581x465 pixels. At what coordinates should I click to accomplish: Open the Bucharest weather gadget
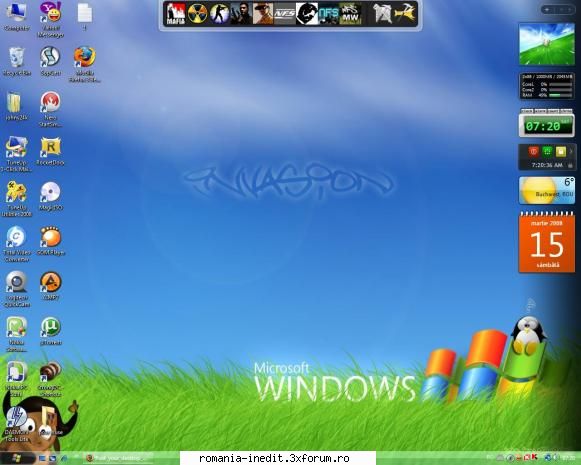547,190
